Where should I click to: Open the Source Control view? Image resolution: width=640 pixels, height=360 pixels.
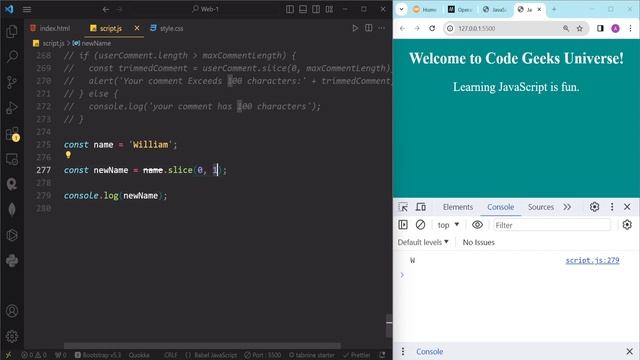coord(12,82)
